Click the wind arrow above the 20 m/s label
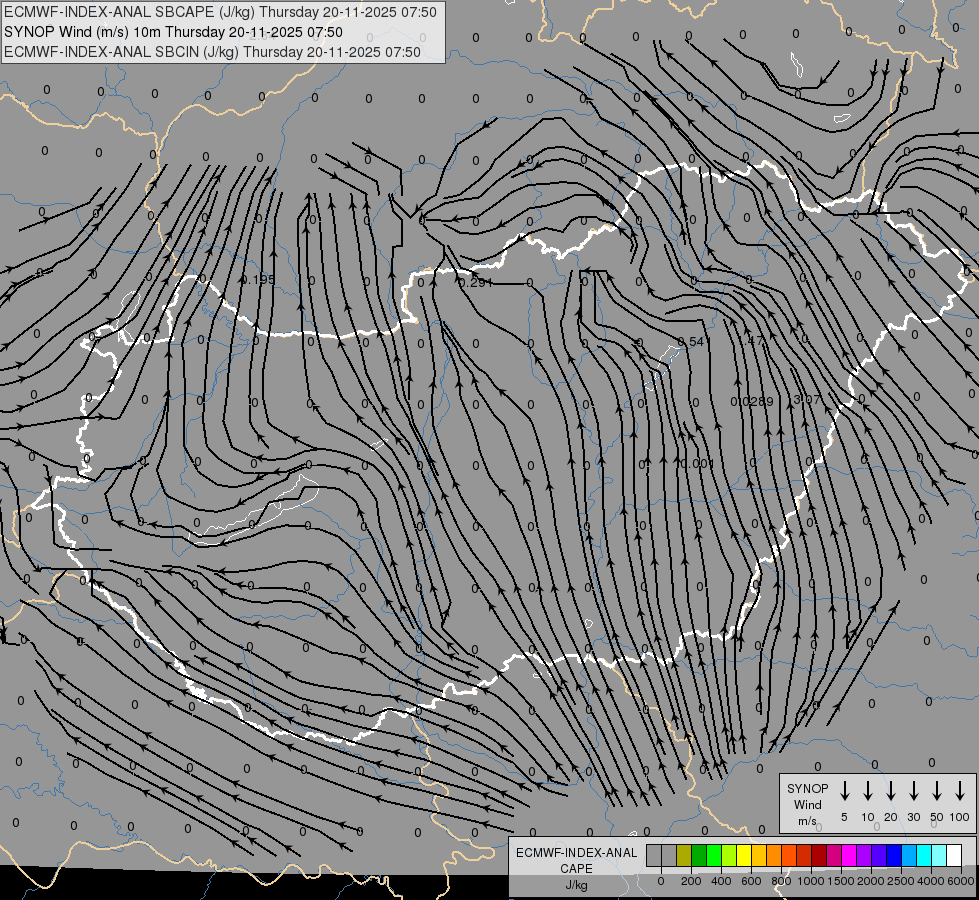Viewport: 979px width, 900px height. 891,791
